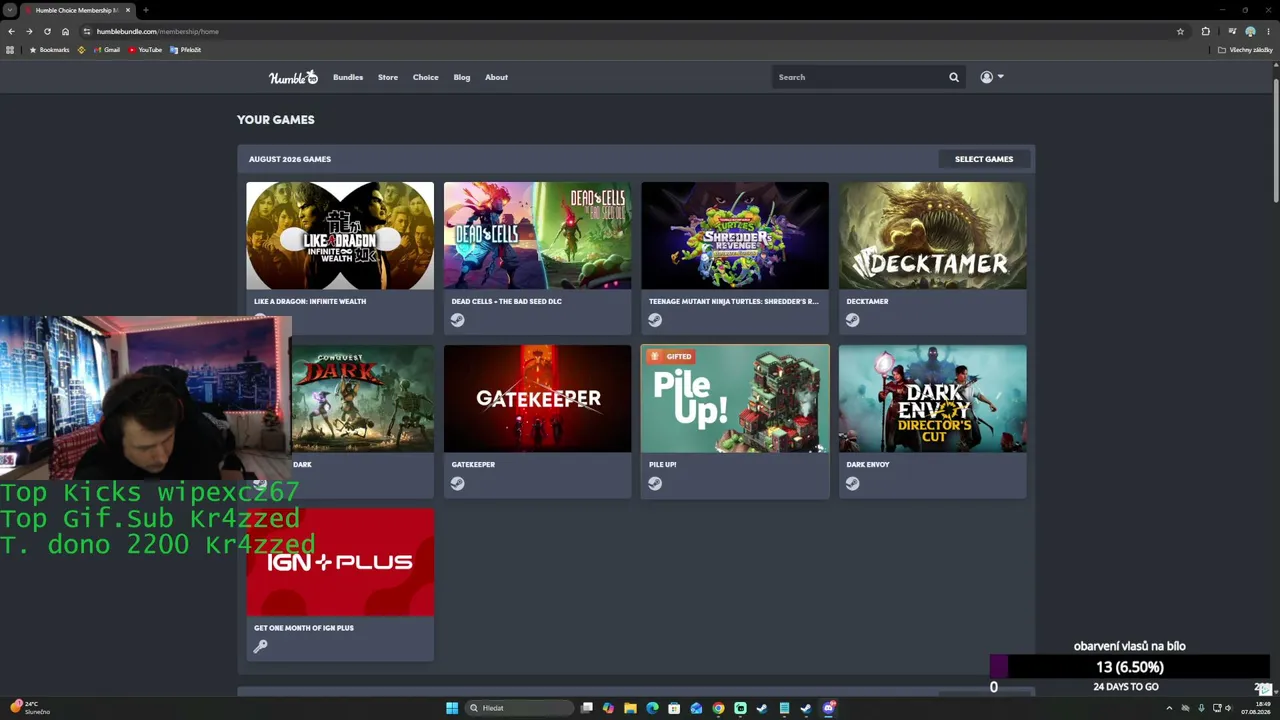Image resolution: width=1280 pixels, height=720 pixels.
Task: Go back with the browser back arrow
Action: coord(11,31)
